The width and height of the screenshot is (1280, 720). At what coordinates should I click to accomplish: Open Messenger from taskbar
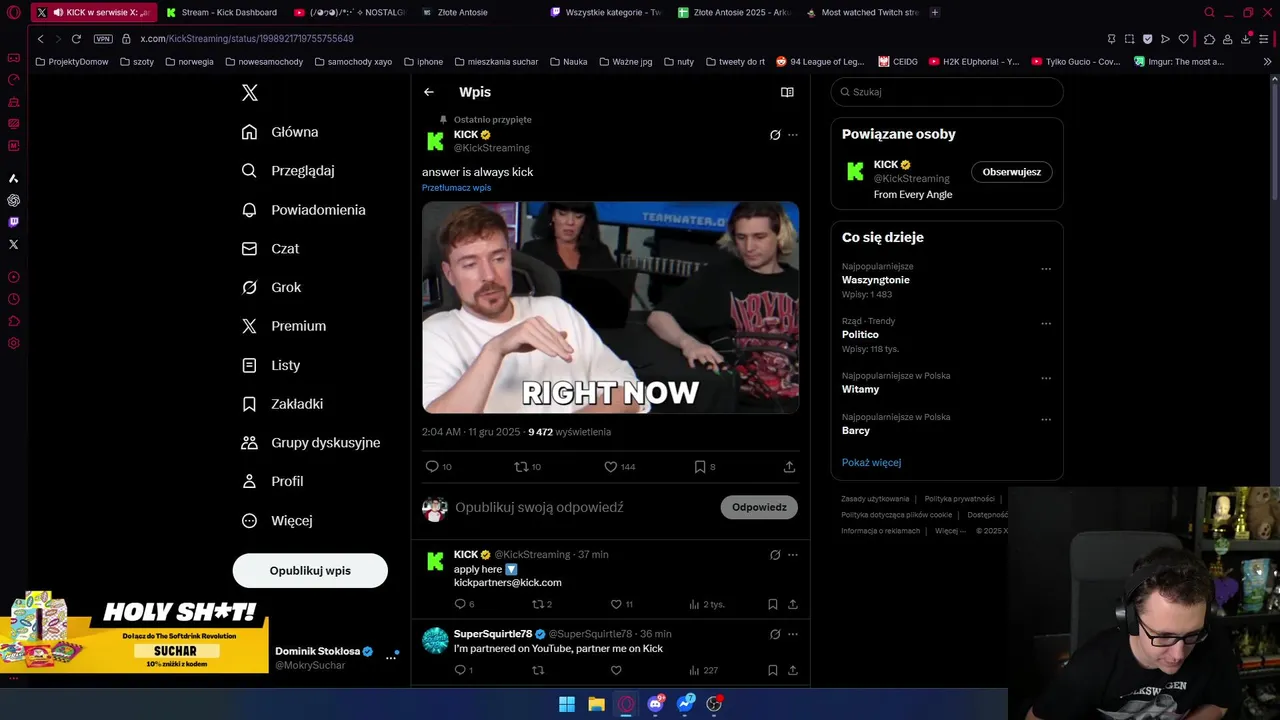tap(685, 704)
